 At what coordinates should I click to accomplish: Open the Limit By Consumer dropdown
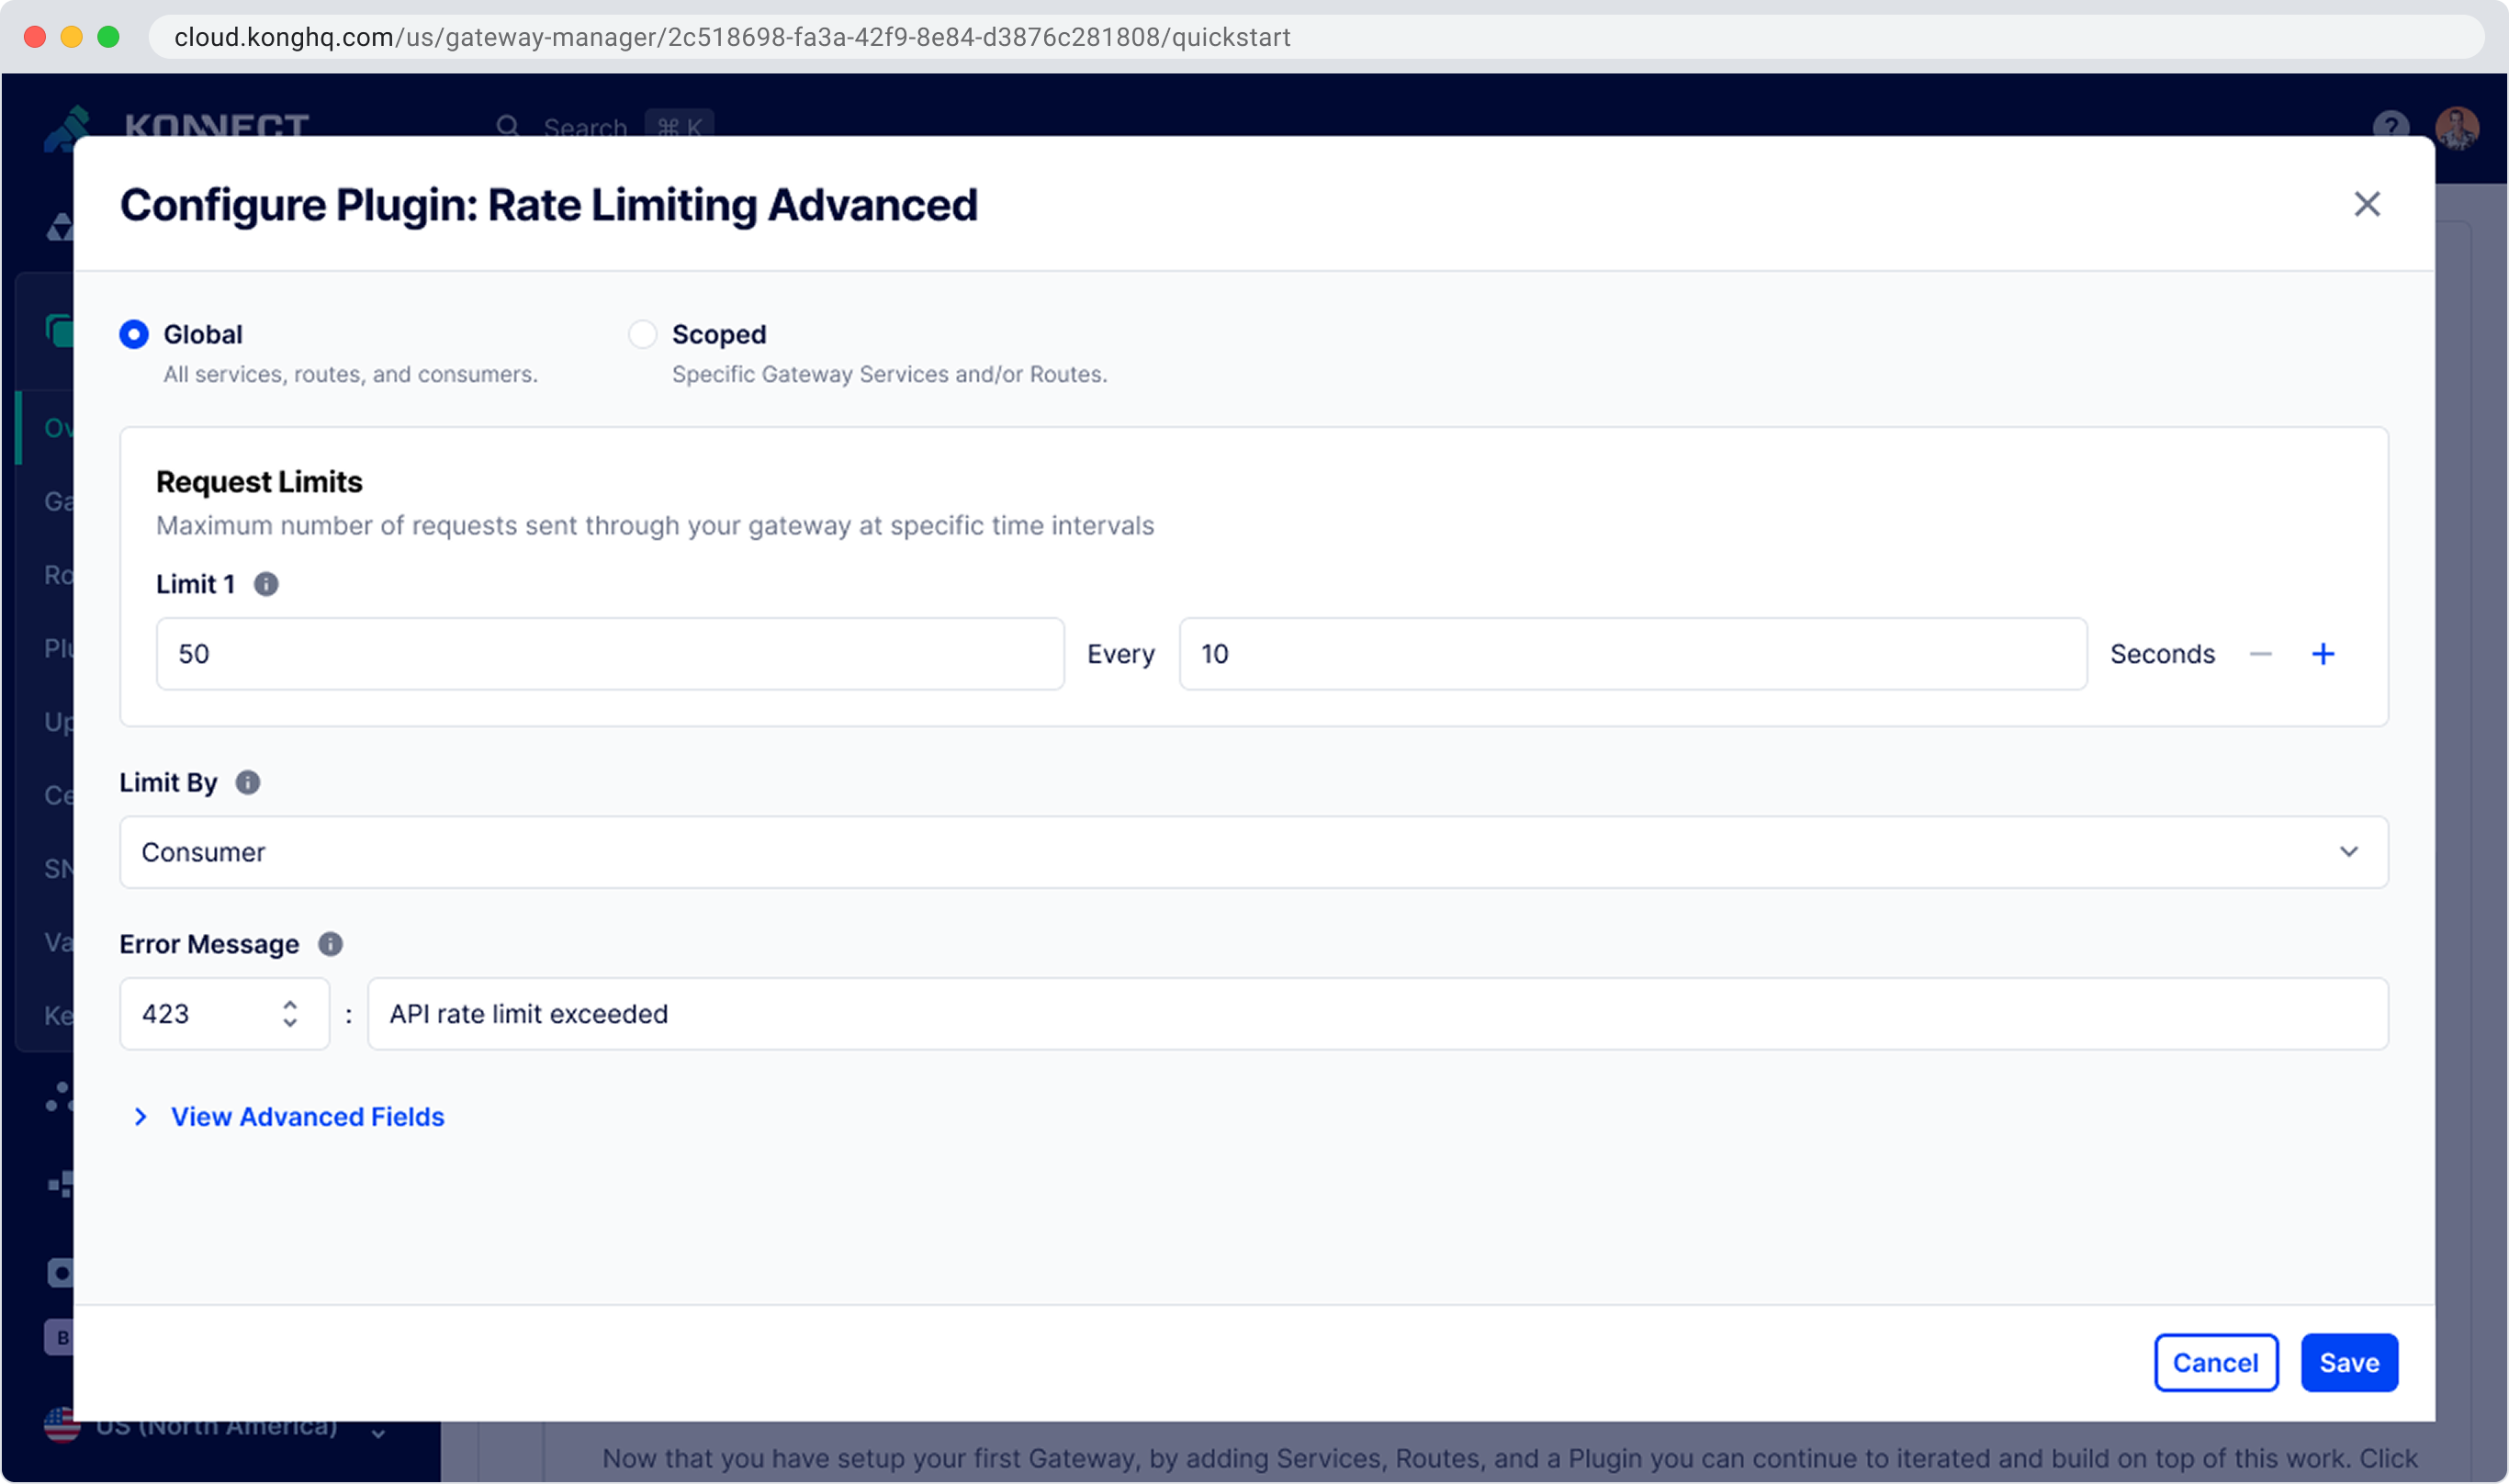click(1253, 852)
